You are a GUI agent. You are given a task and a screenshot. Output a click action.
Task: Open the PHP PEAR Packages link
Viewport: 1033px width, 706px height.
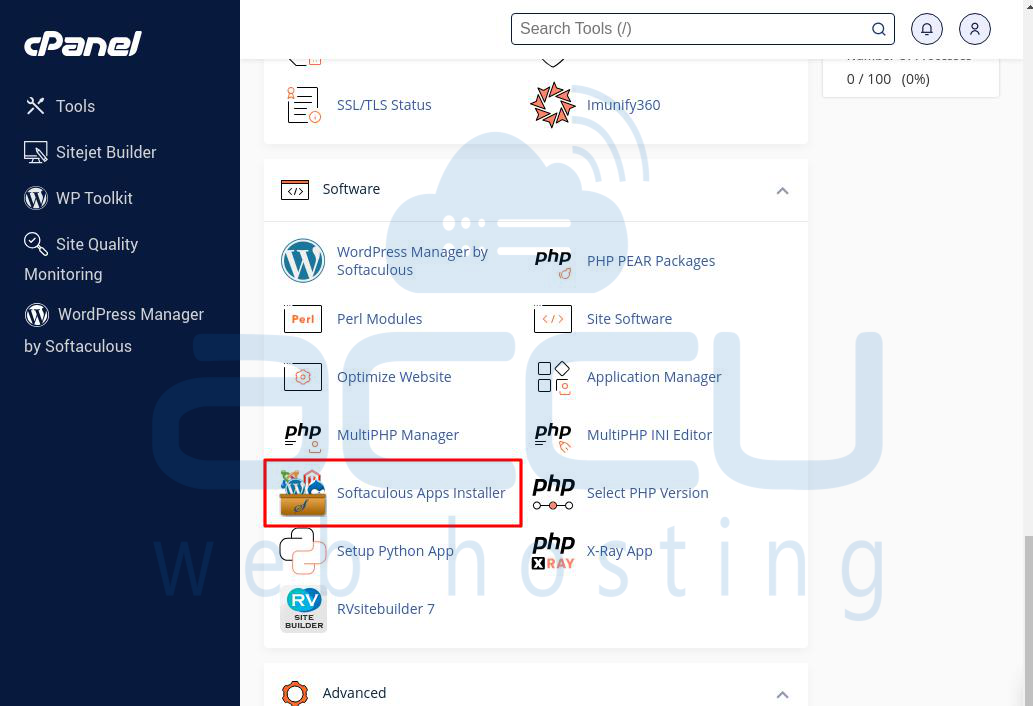651,261
